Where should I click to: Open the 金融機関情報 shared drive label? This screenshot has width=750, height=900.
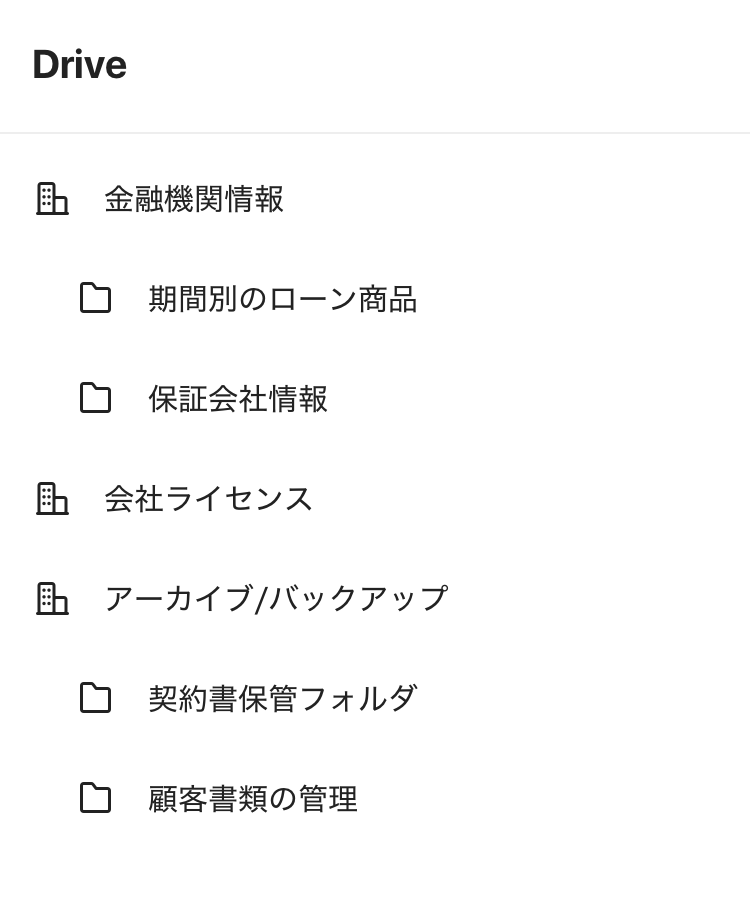tap(194, 199)
